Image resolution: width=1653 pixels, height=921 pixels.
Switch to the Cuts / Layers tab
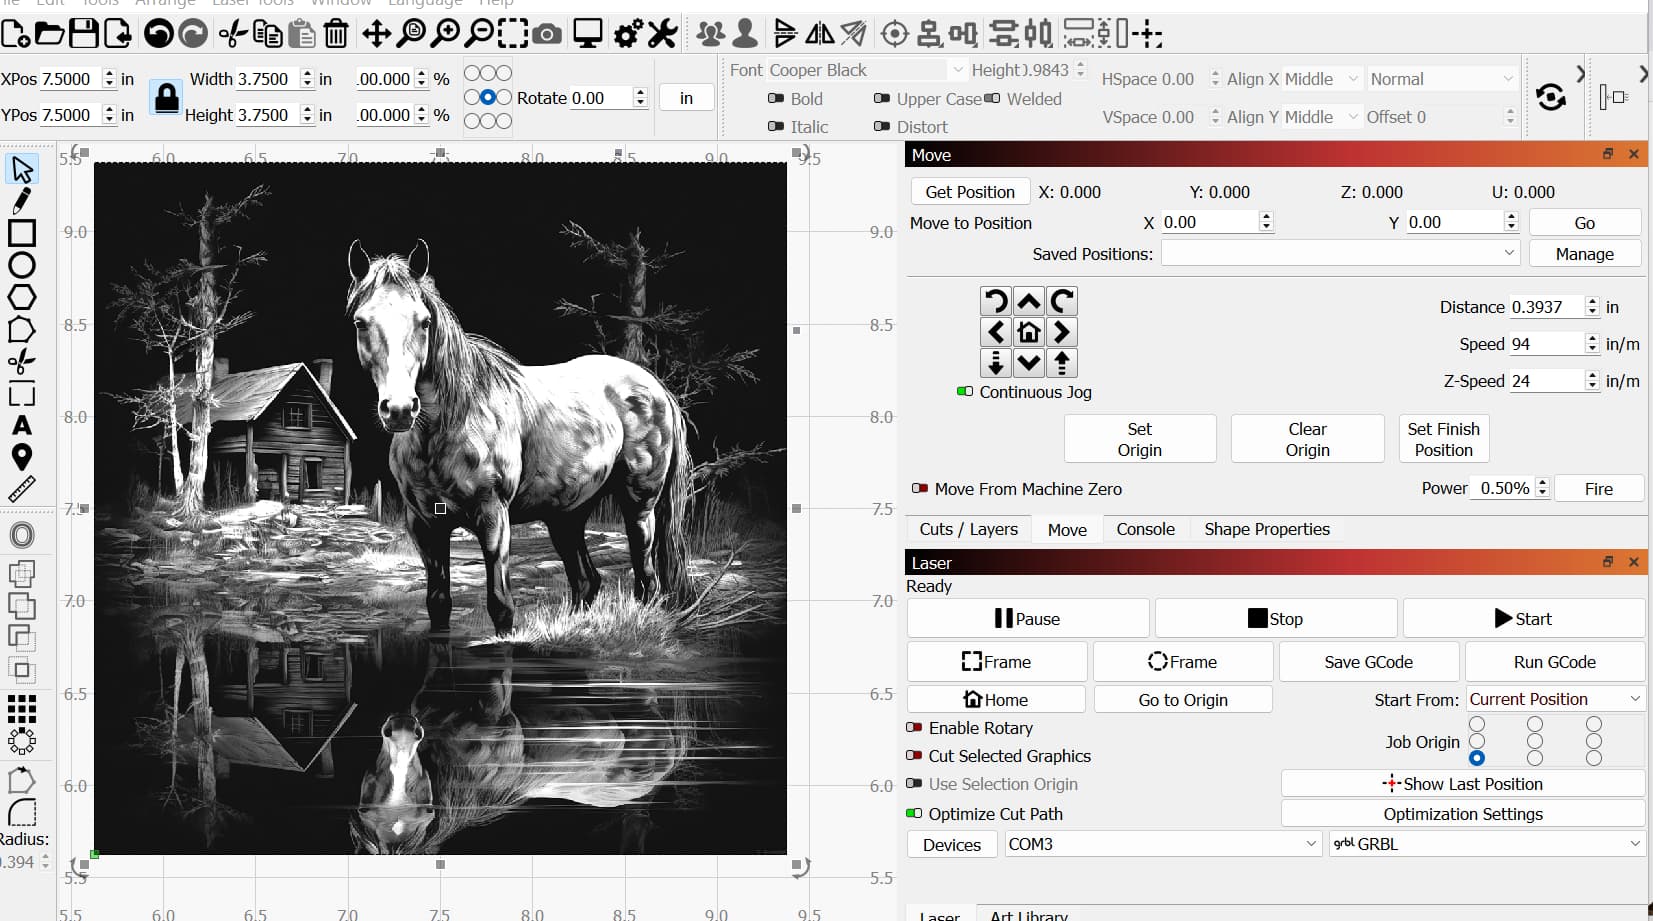pyautogui.click(x=968, y=529)
